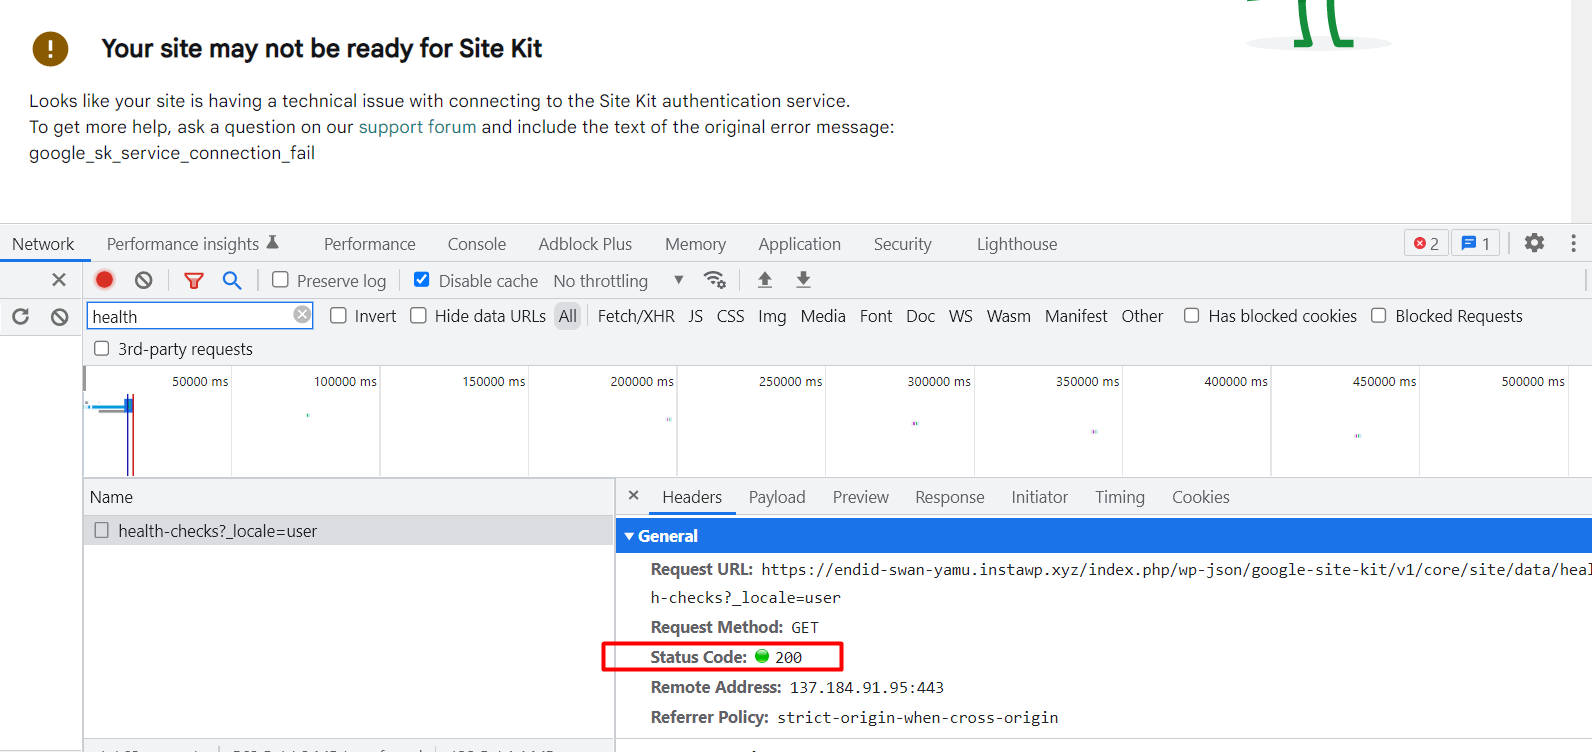Viewport: 1592px width, 752px height.
Task: Click the red record network log button
Action: tap(104, 280)
